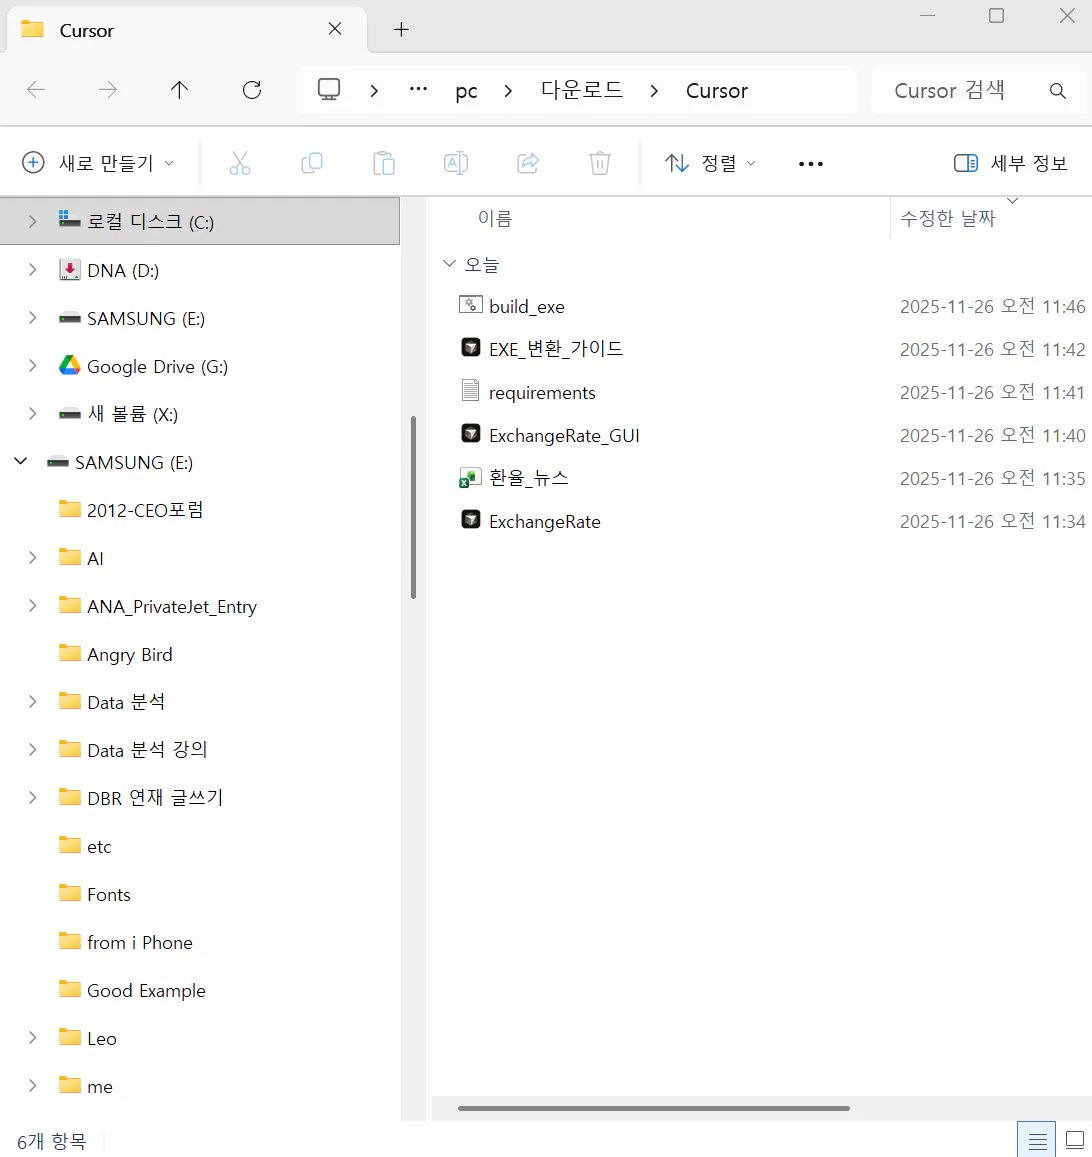Click the Paste clipboard icon
Viewport: 1092px width, 1157px height.
point(384,163)
